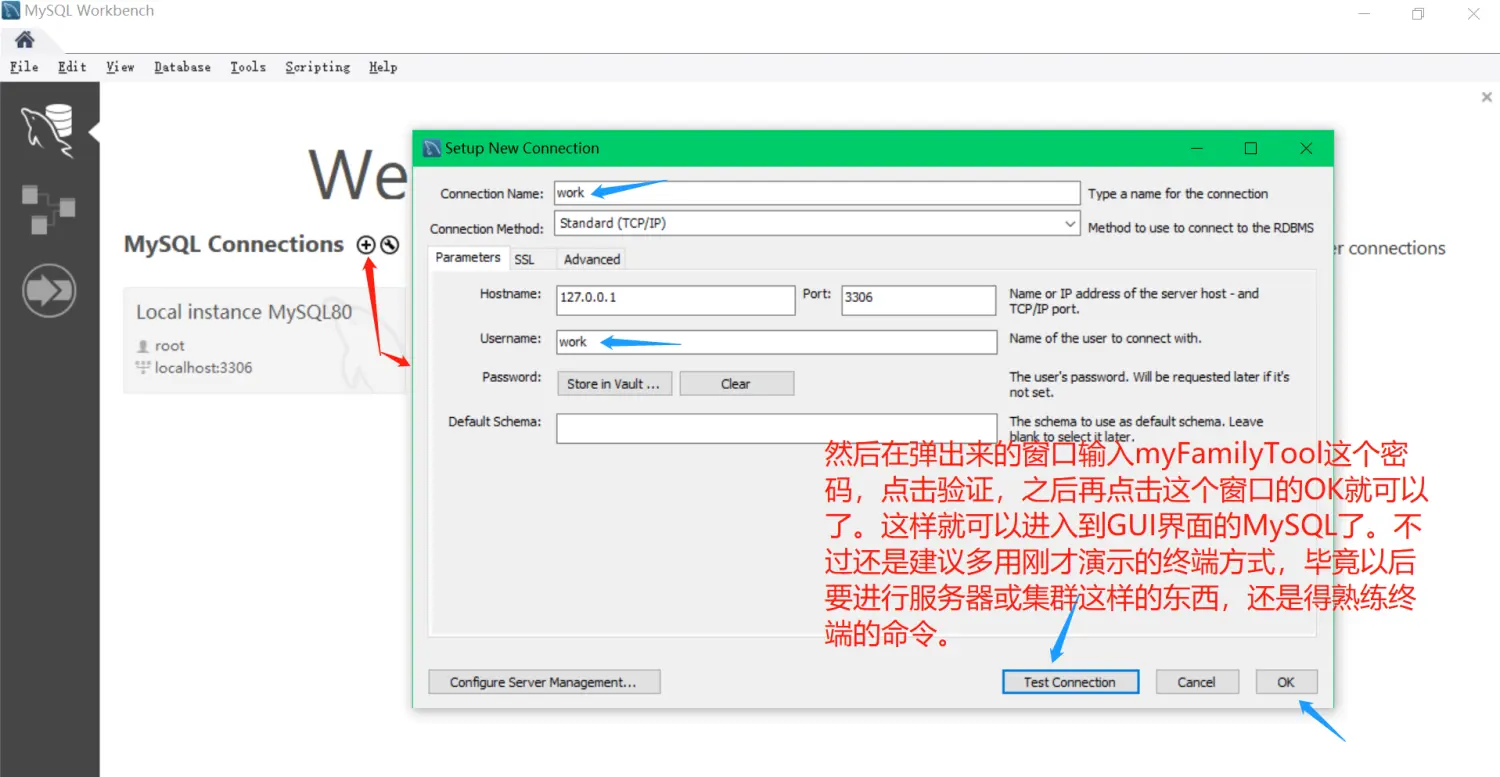
Task: Switch to the Advanced tab
Action: 590,258
